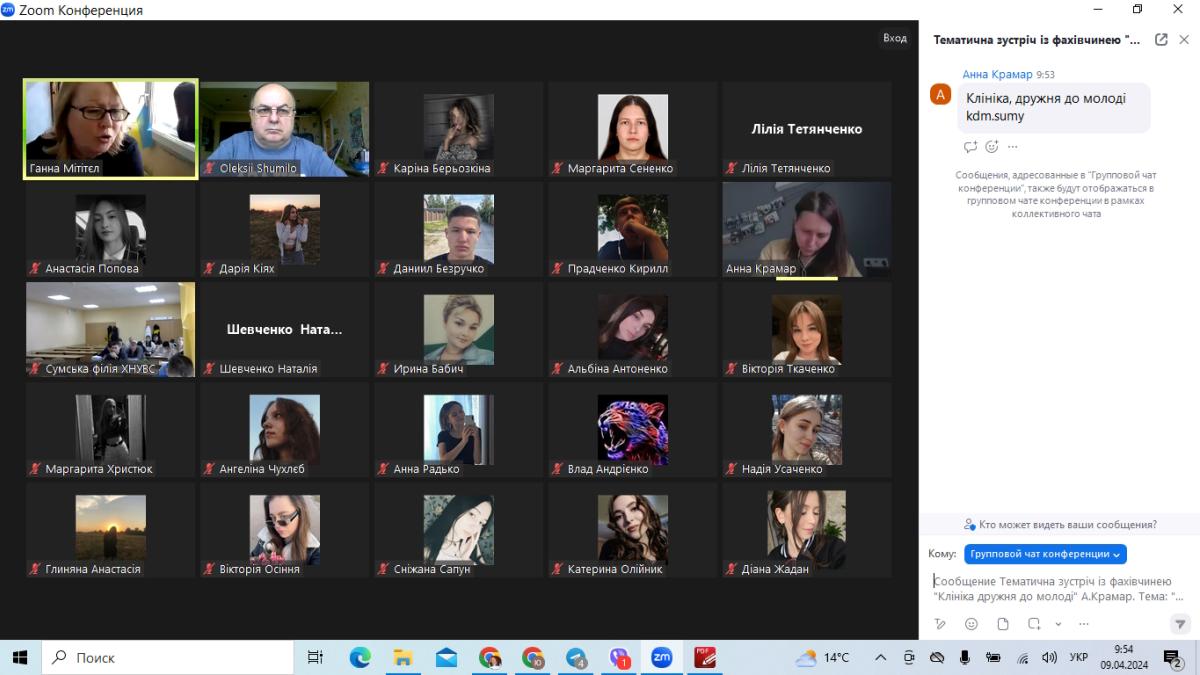1200x675 pixels.
Task: Click the reply icon under Анна Крамар's message
Action: click(x=970, y=147)
